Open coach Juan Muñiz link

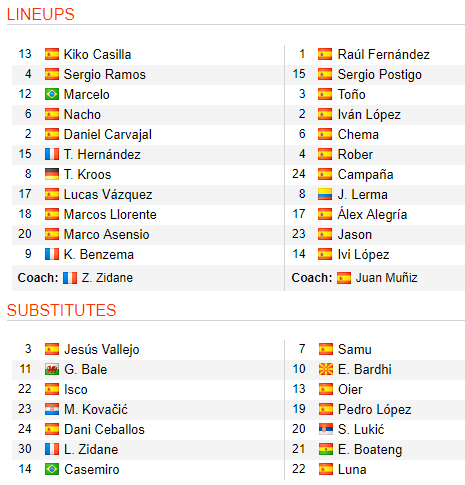[x=386, y=278]
